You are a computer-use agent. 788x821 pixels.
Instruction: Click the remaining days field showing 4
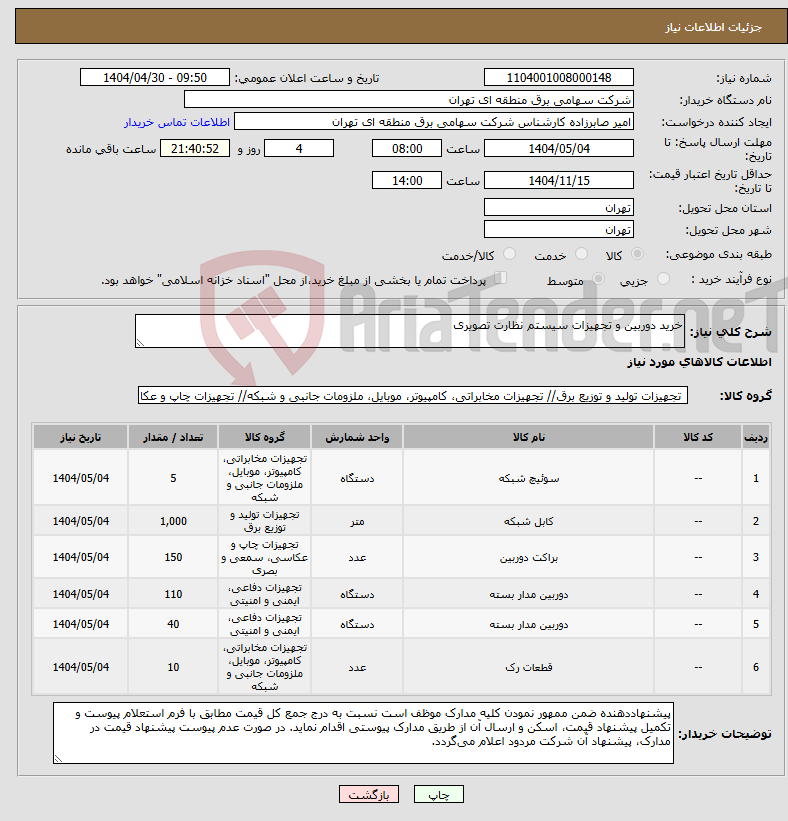click(x=299, y=149)
